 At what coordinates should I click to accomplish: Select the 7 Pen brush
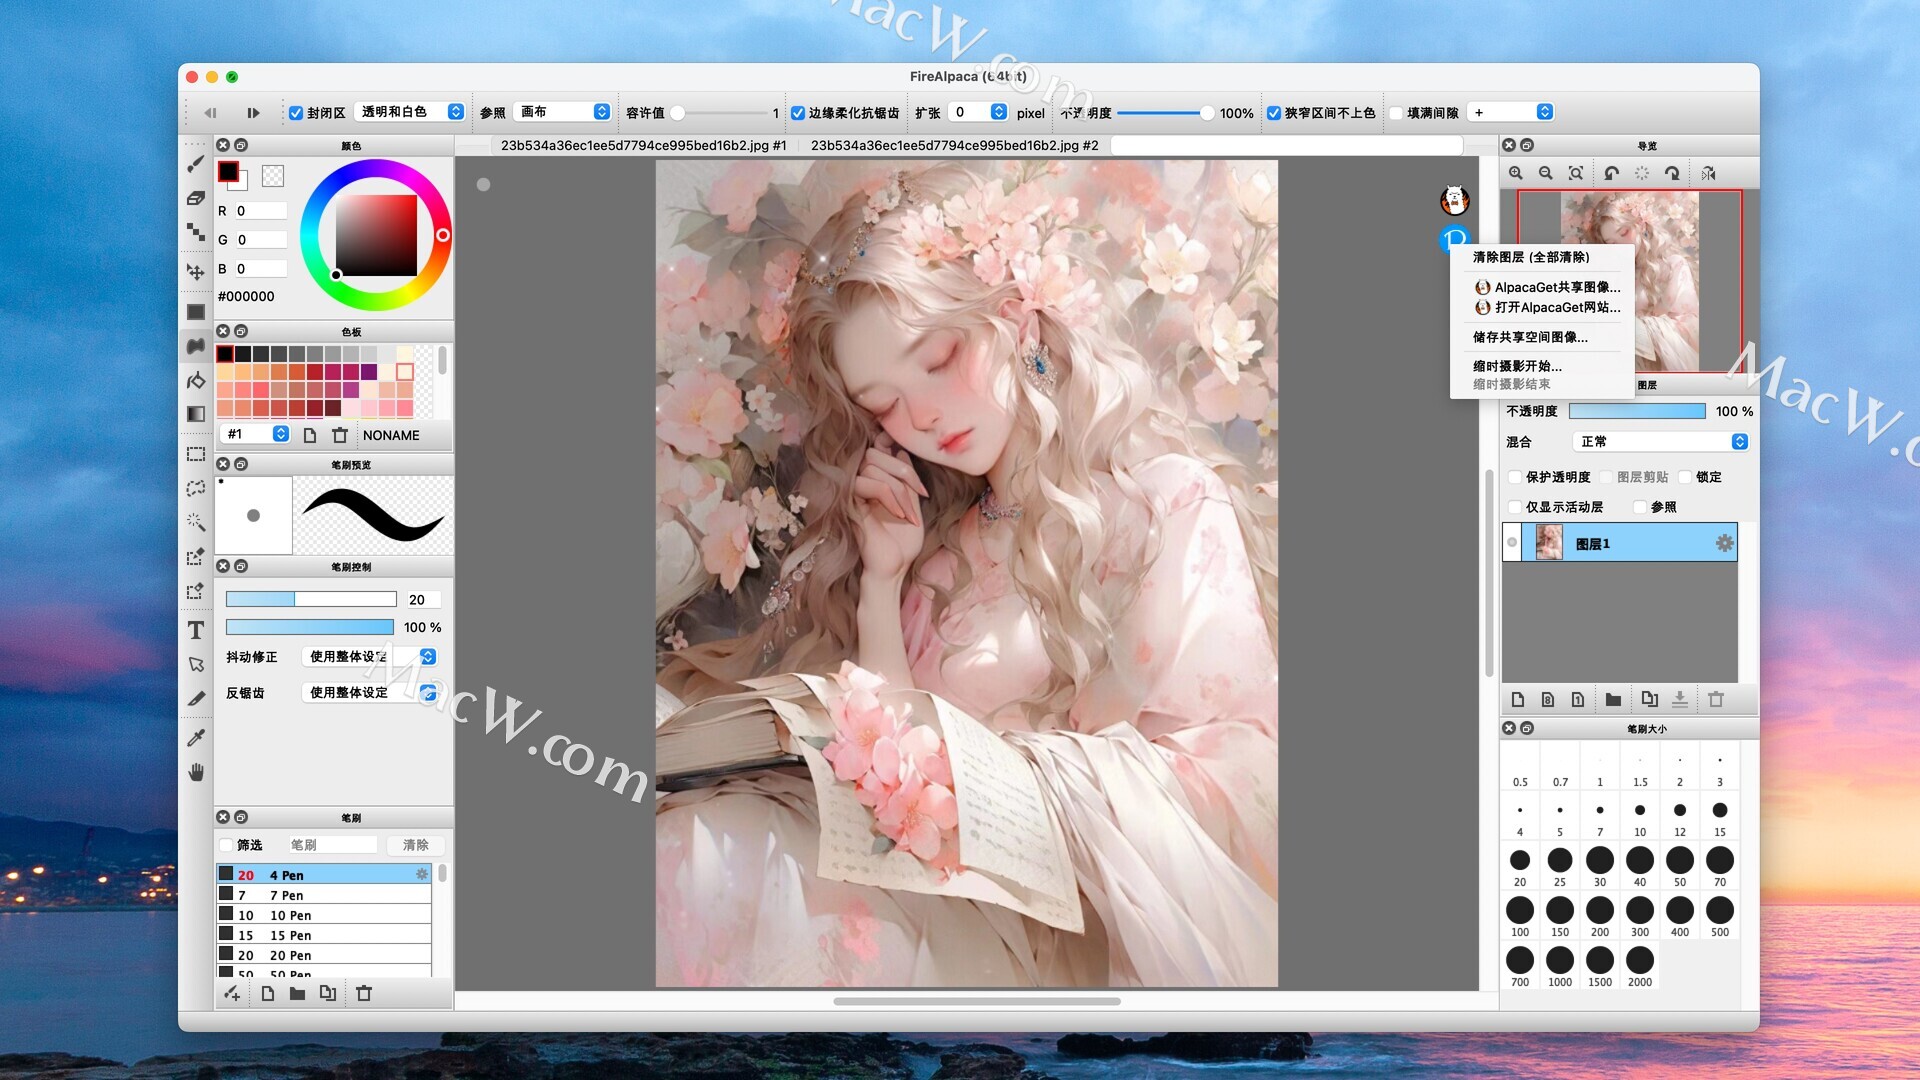[324, 895]
